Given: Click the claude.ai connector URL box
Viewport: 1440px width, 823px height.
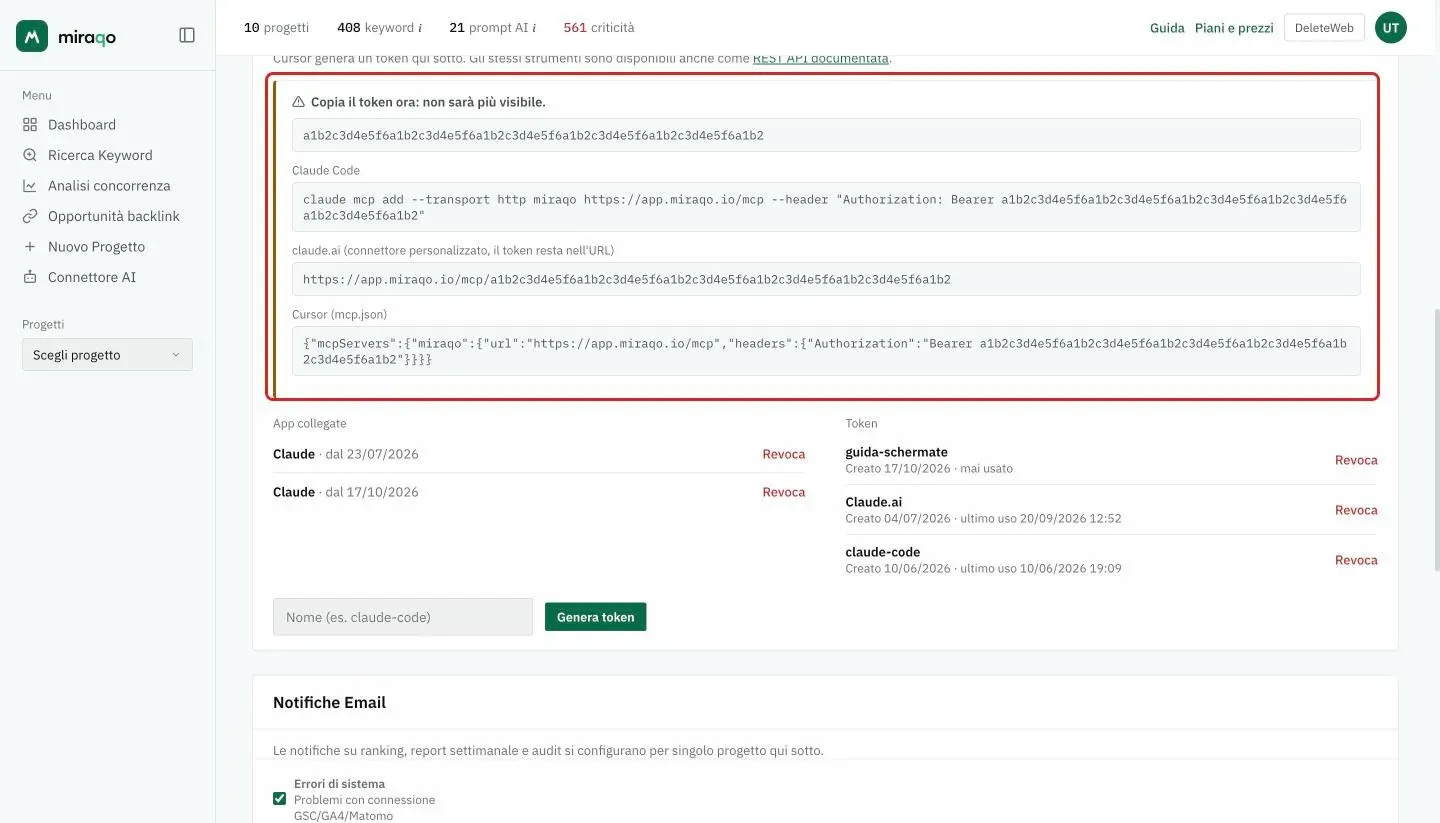Looking at the screenshot, I should pyautogui.click(x=826, y=279).
